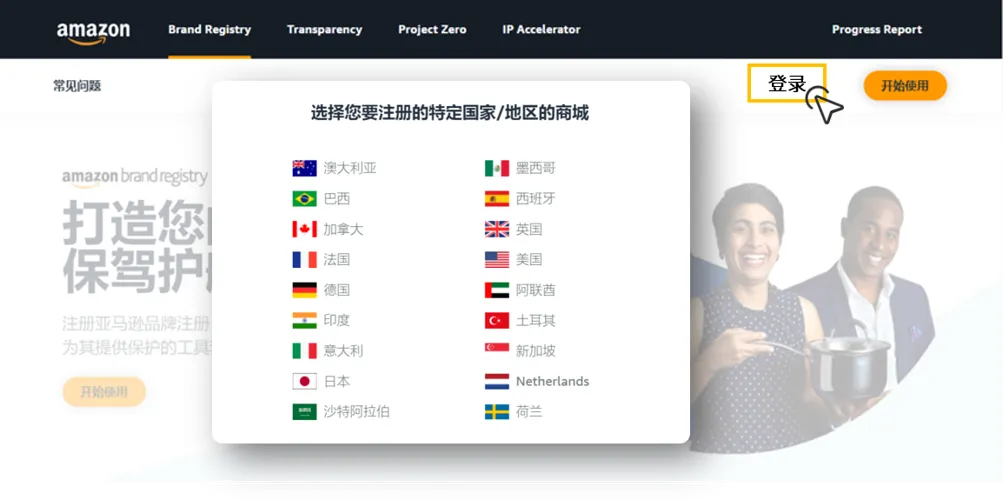Click the India flag icon
This screenshot has height=500, width=1003.
coord(304,320)
